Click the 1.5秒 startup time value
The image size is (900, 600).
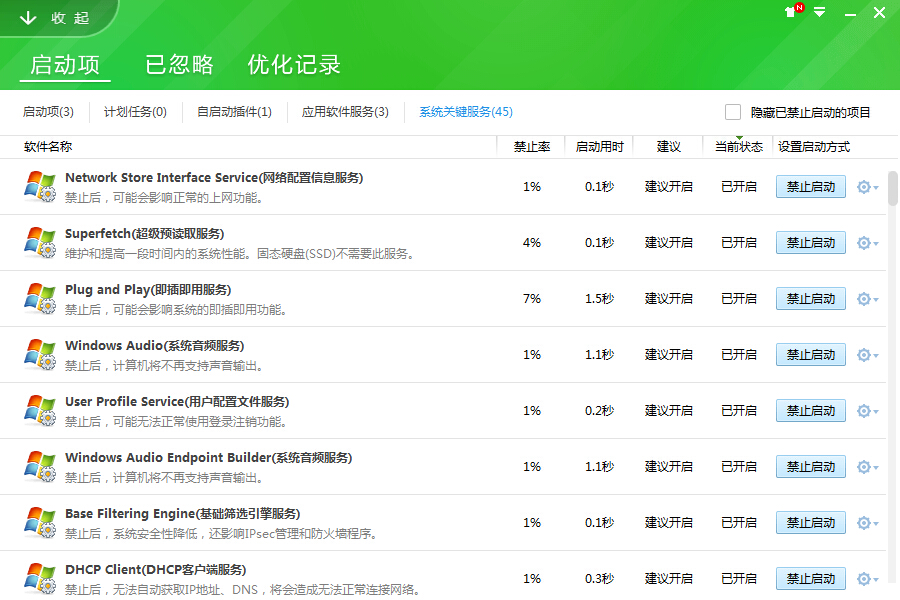(599, 299)
